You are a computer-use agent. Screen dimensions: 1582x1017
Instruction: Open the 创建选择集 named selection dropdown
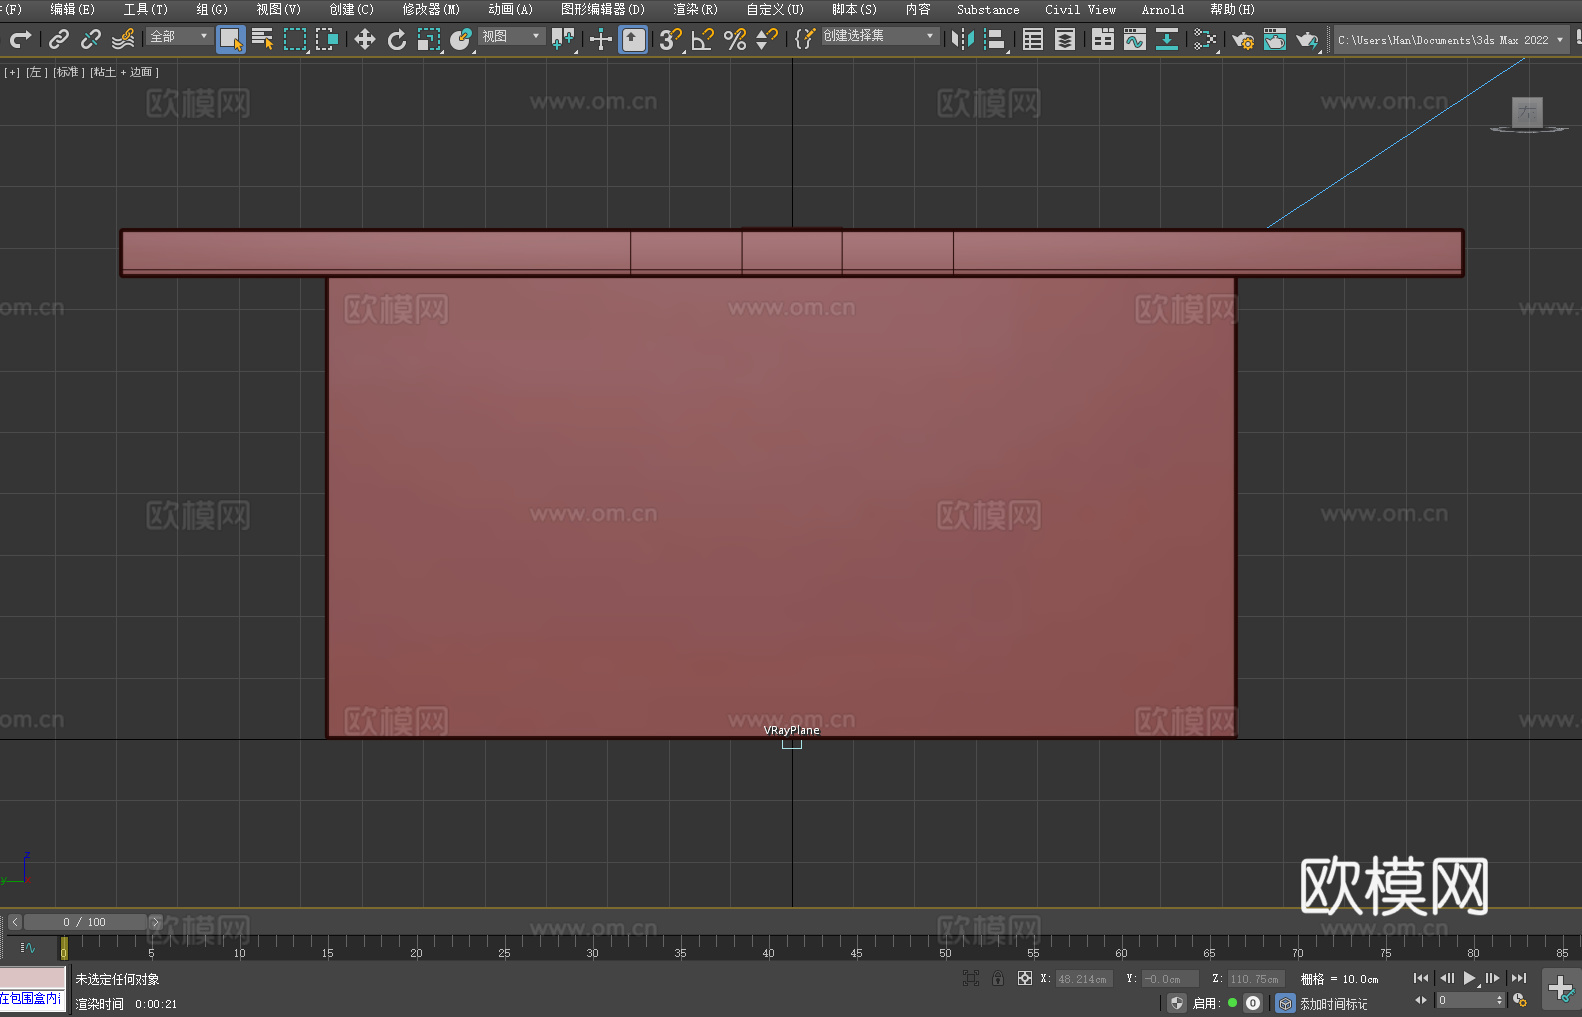pos(880,36)
